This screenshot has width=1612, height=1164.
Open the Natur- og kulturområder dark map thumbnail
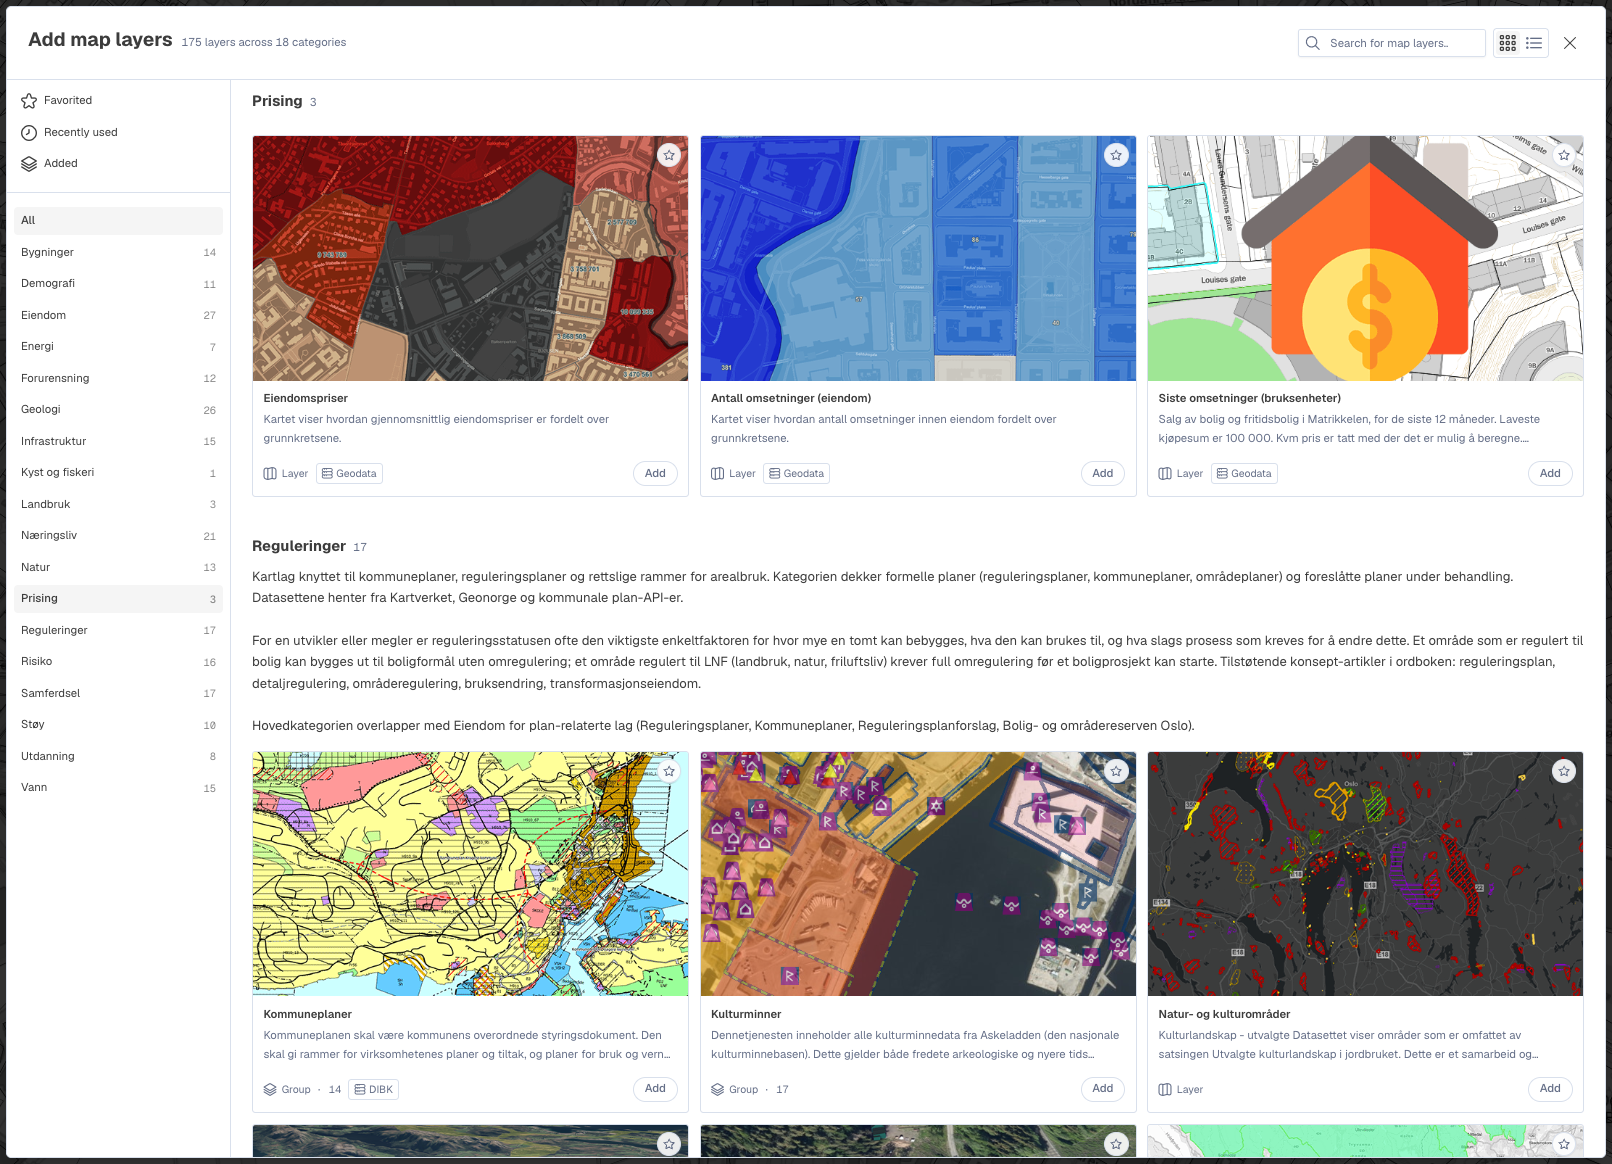point(1365,874)
